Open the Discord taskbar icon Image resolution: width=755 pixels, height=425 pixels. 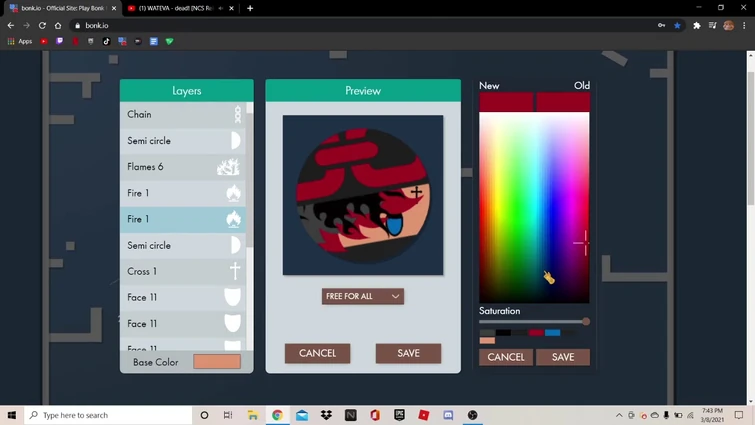(x=448, y=415)
